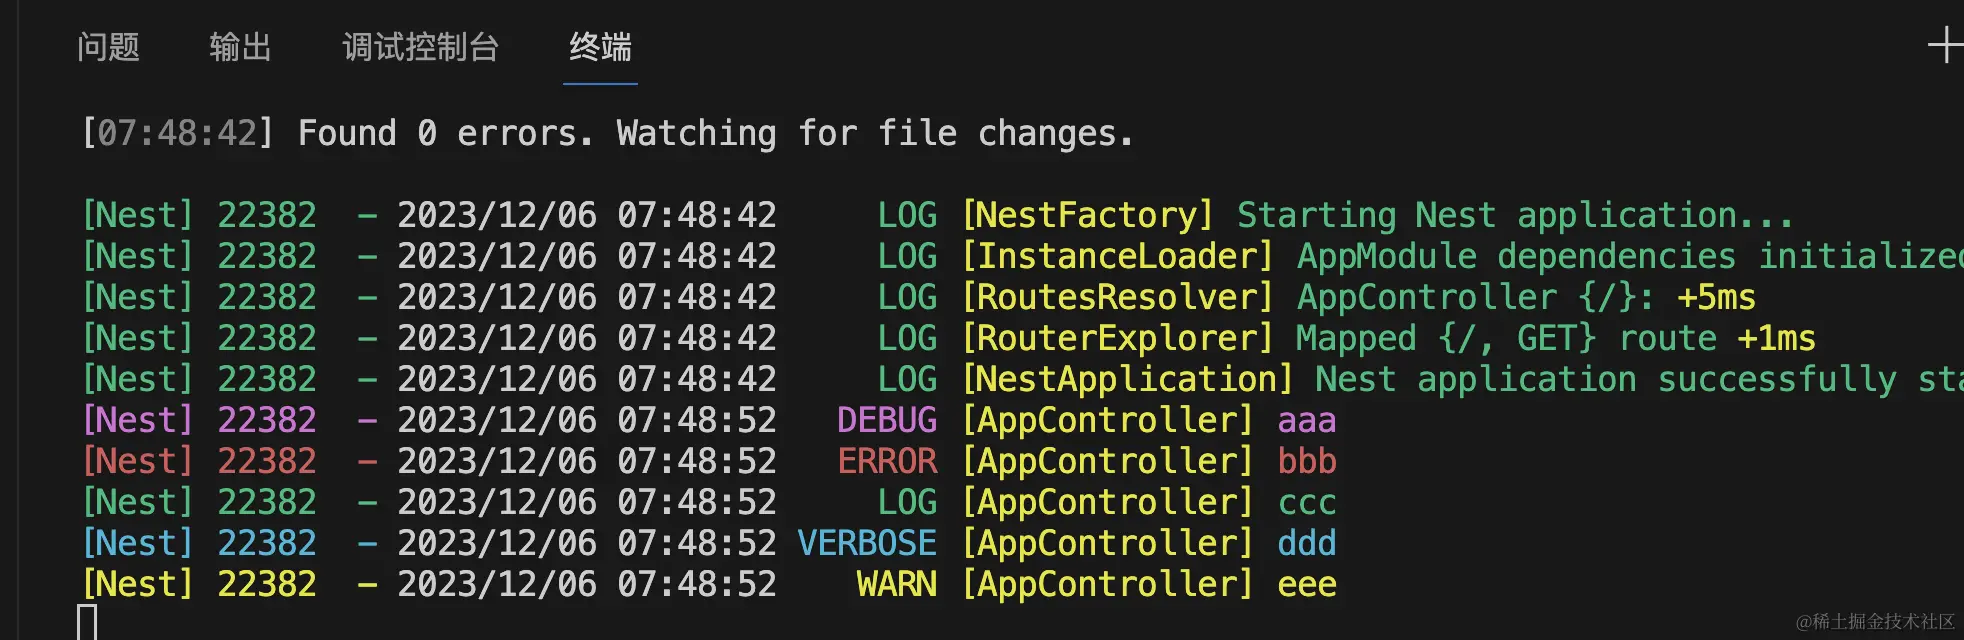Click the RouterExplorer Mapped GET route line

coord(949,338)
